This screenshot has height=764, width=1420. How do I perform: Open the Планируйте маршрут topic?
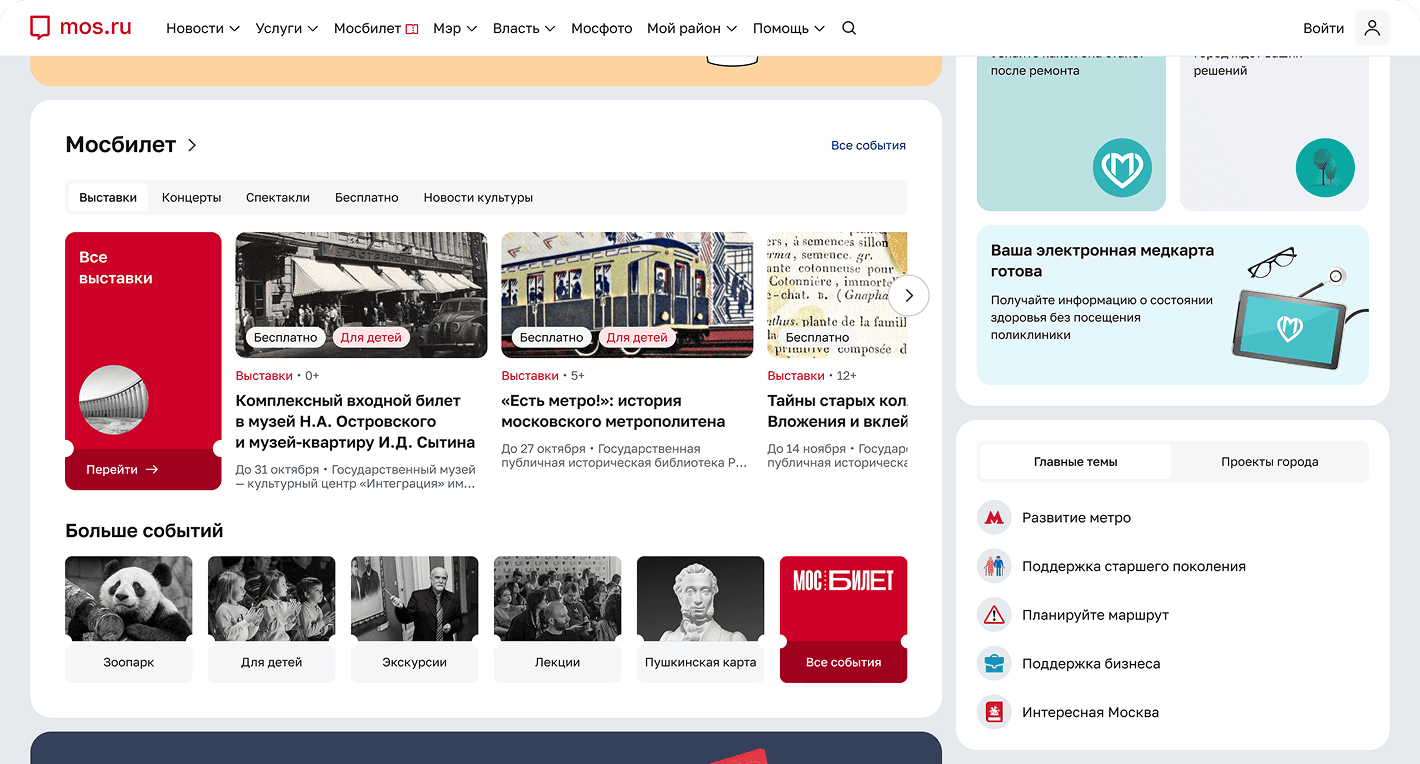[x=1095, y=615]
